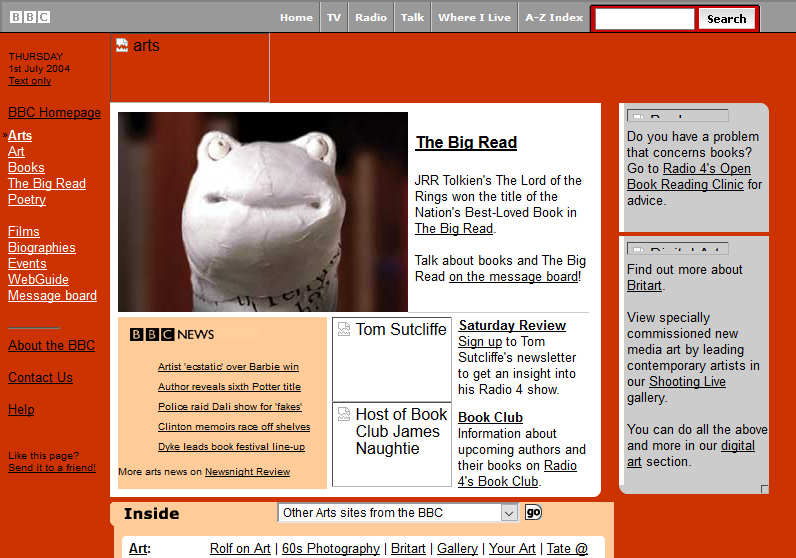Open The Big Read sidebar link

(x=47, y=183)
